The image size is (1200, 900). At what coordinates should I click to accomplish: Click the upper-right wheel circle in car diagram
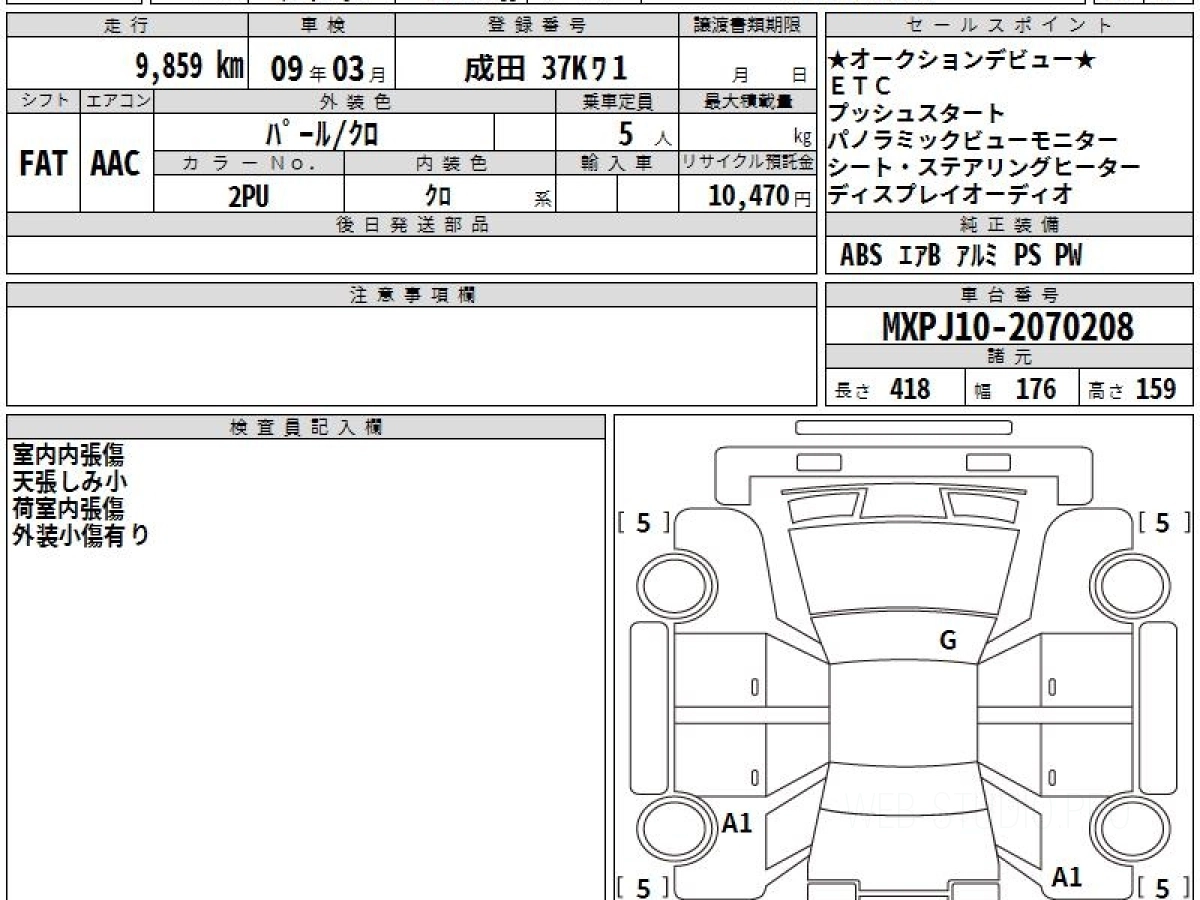click(1128, 583)
